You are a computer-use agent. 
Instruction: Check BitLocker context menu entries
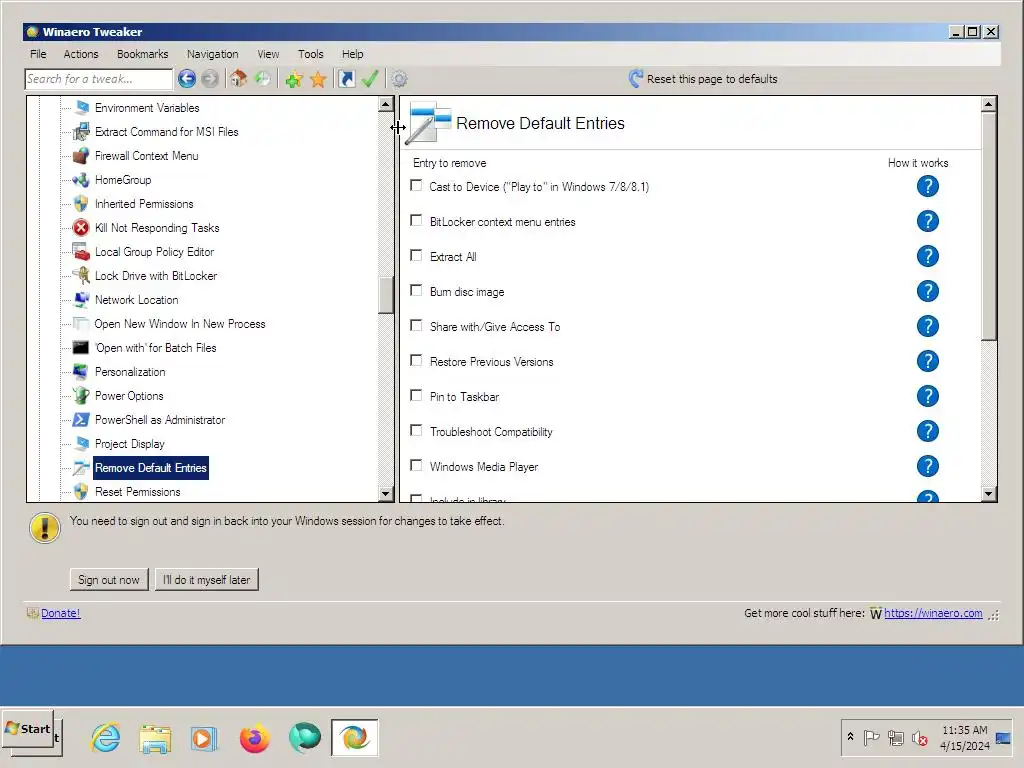[416, 220]
